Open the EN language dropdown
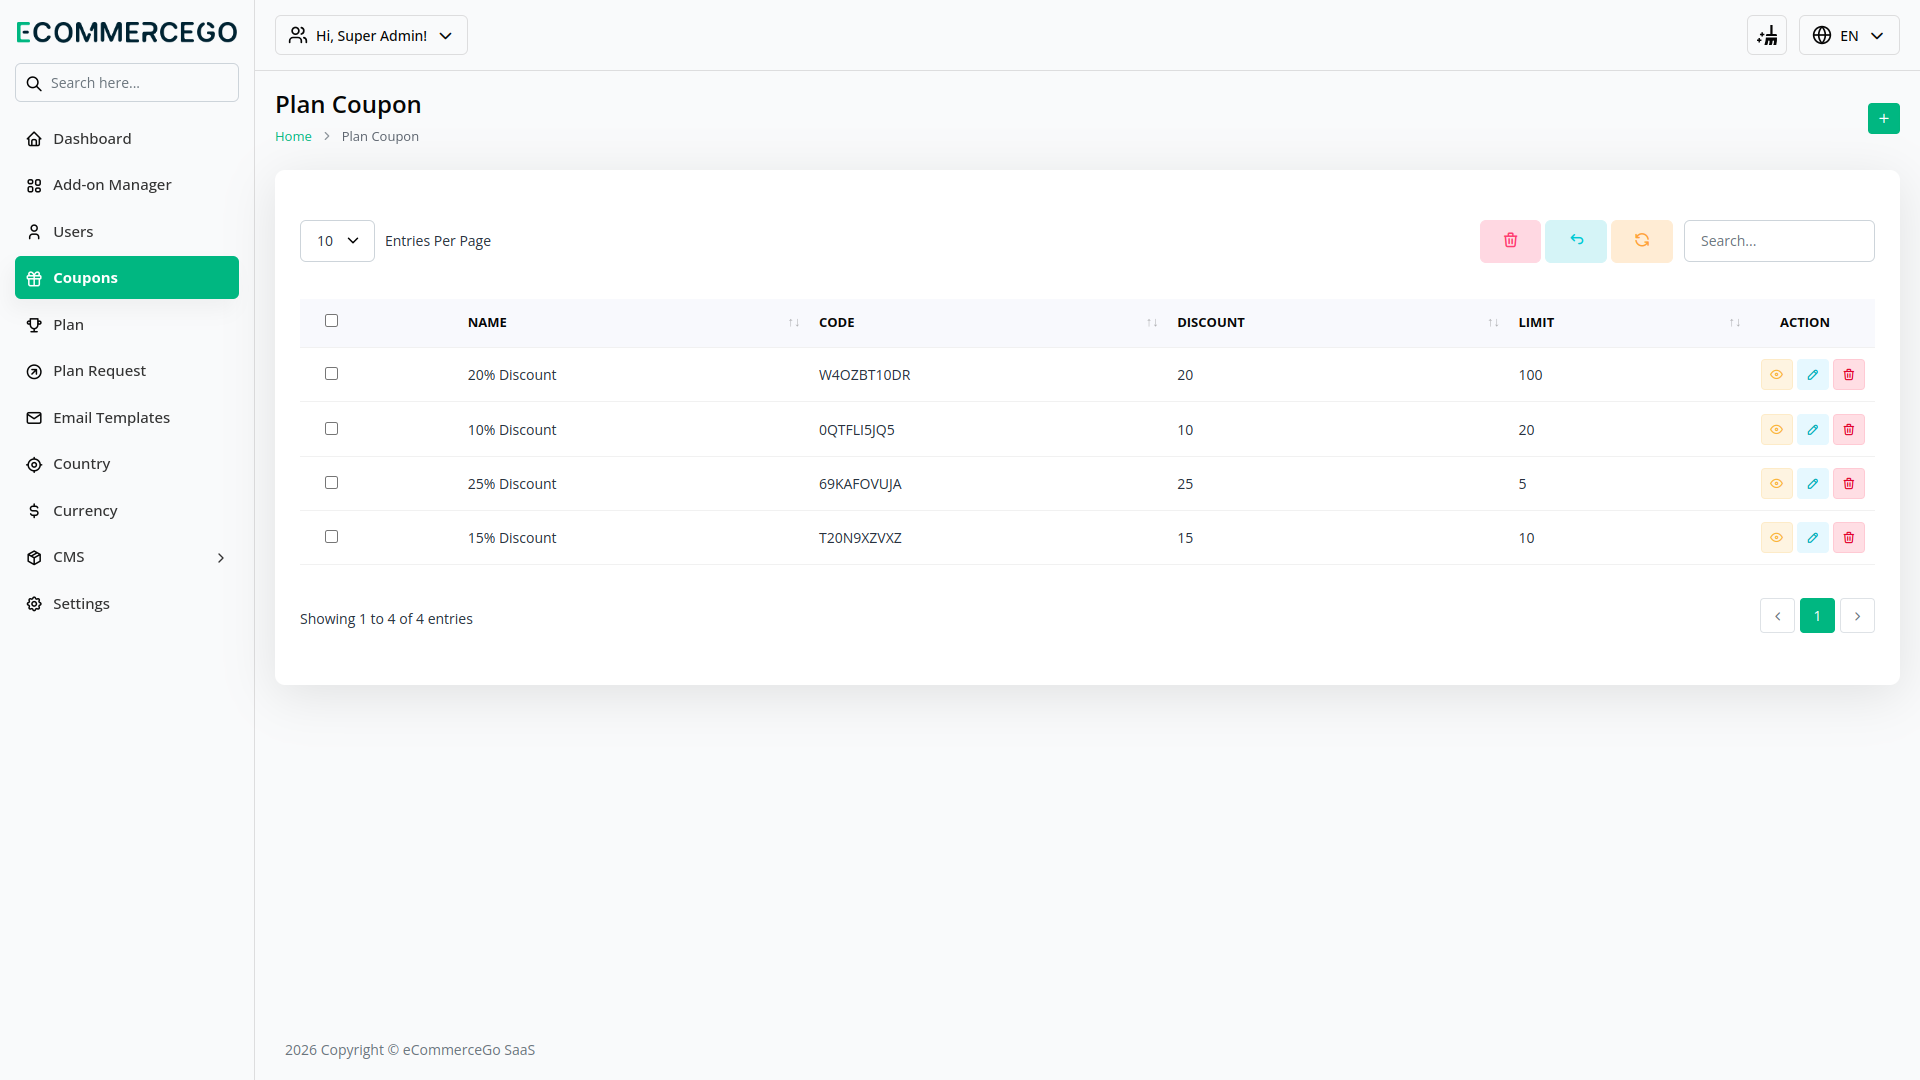Viewport: 1920px width, 1080px height. tap(1848, 36)
